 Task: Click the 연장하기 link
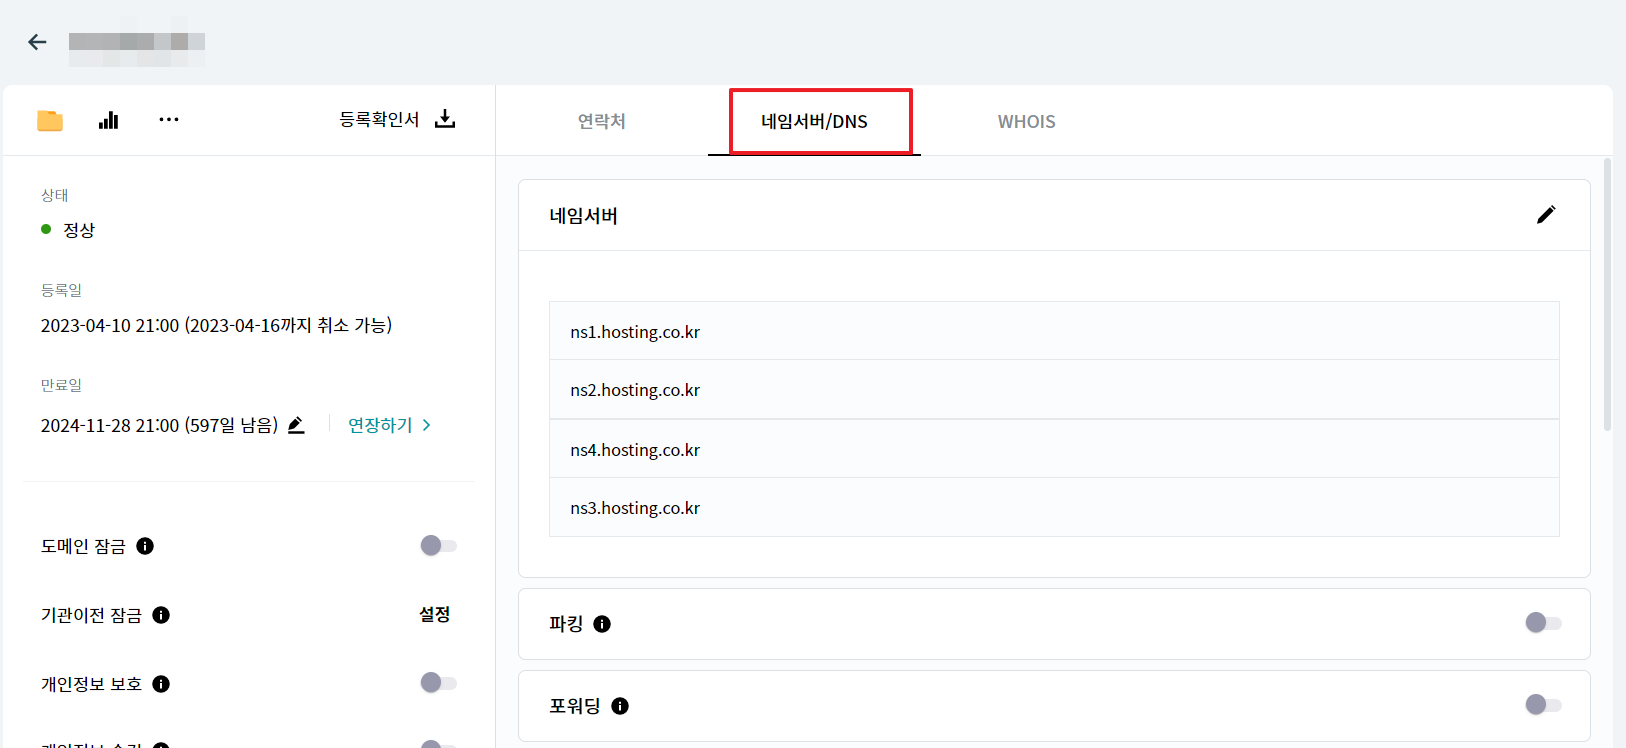click(389, 425)
